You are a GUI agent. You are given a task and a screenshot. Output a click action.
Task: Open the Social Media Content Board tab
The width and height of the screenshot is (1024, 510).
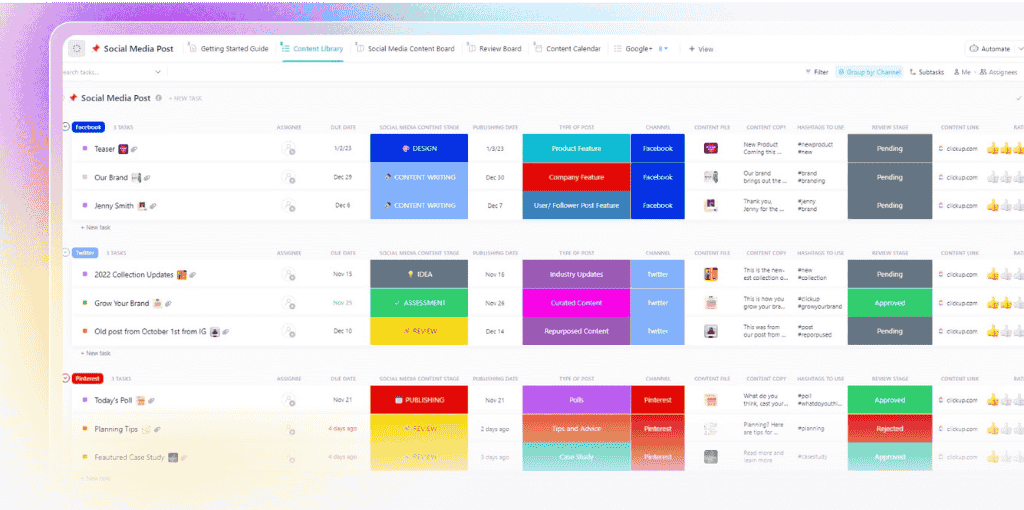[x=405, y=49]
